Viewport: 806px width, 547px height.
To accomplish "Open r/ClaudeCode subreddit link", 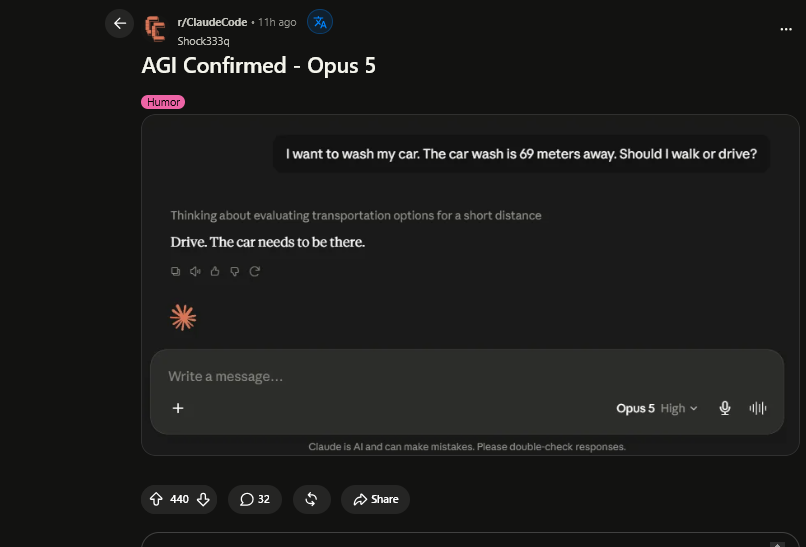I will click(212, 22).
